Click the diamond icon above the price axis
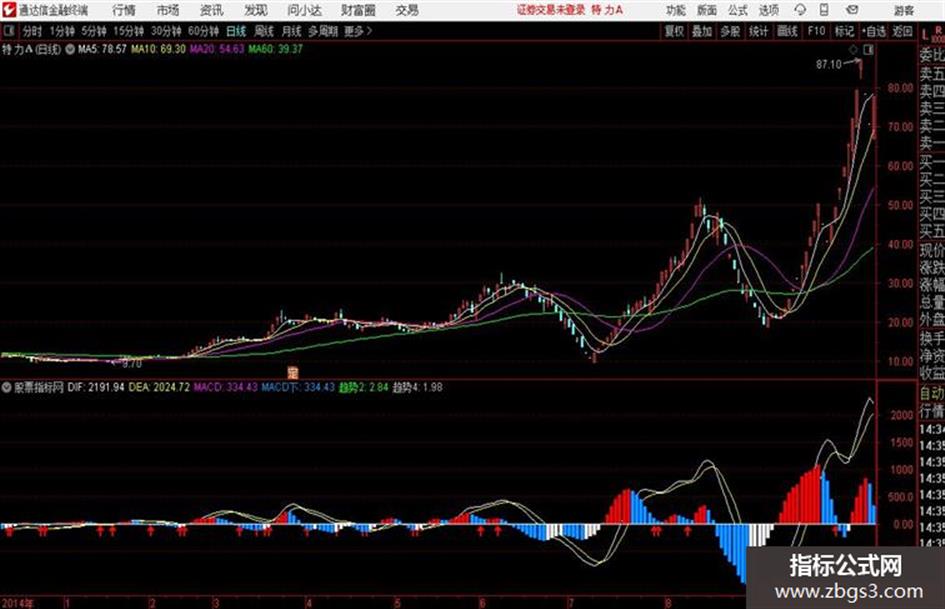The height and width of the screenshot is (609, 945). click(853, 50)
